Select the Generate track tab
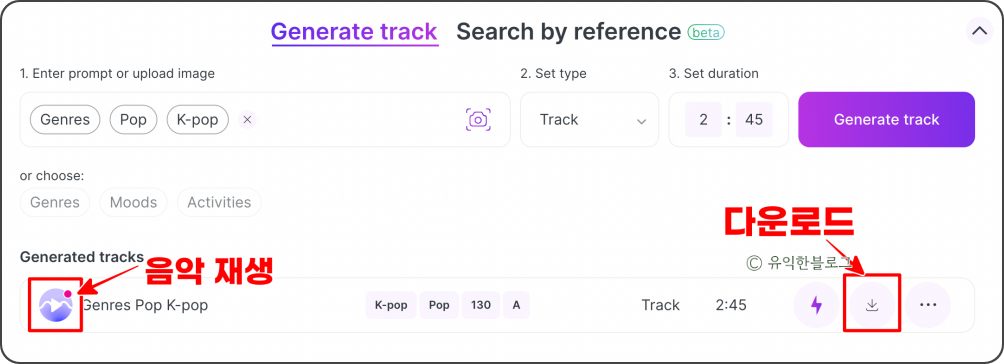 pyautogui.click(x=354, y=31)
